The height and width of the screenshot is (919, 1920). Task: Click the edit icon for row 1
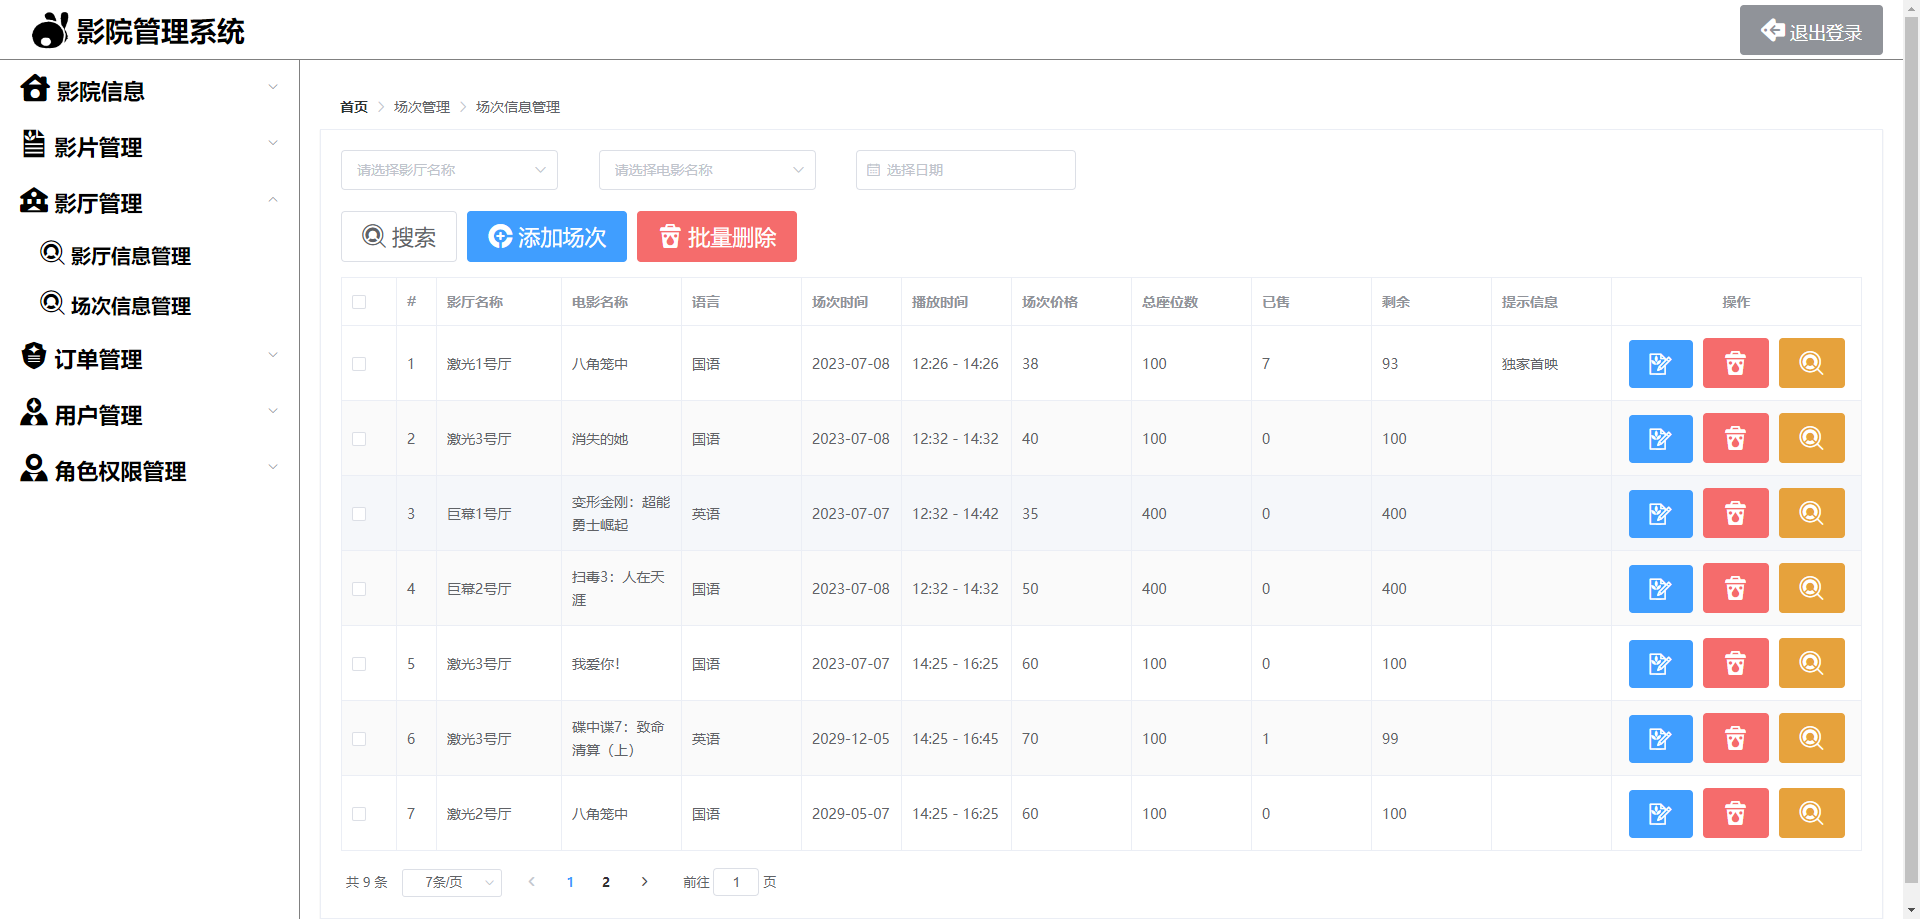click(1660, 364)
